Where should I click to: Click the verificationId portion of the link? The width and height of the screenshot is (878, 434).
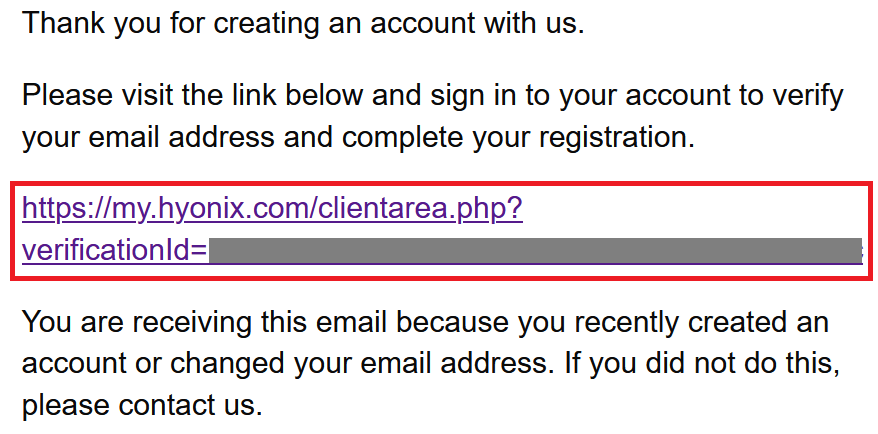[x=115, y=251]
